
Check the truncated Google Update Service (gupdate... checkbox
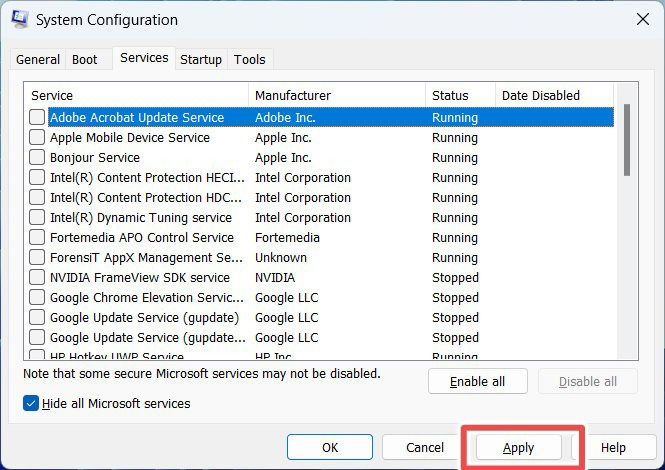tap(37, 337)
